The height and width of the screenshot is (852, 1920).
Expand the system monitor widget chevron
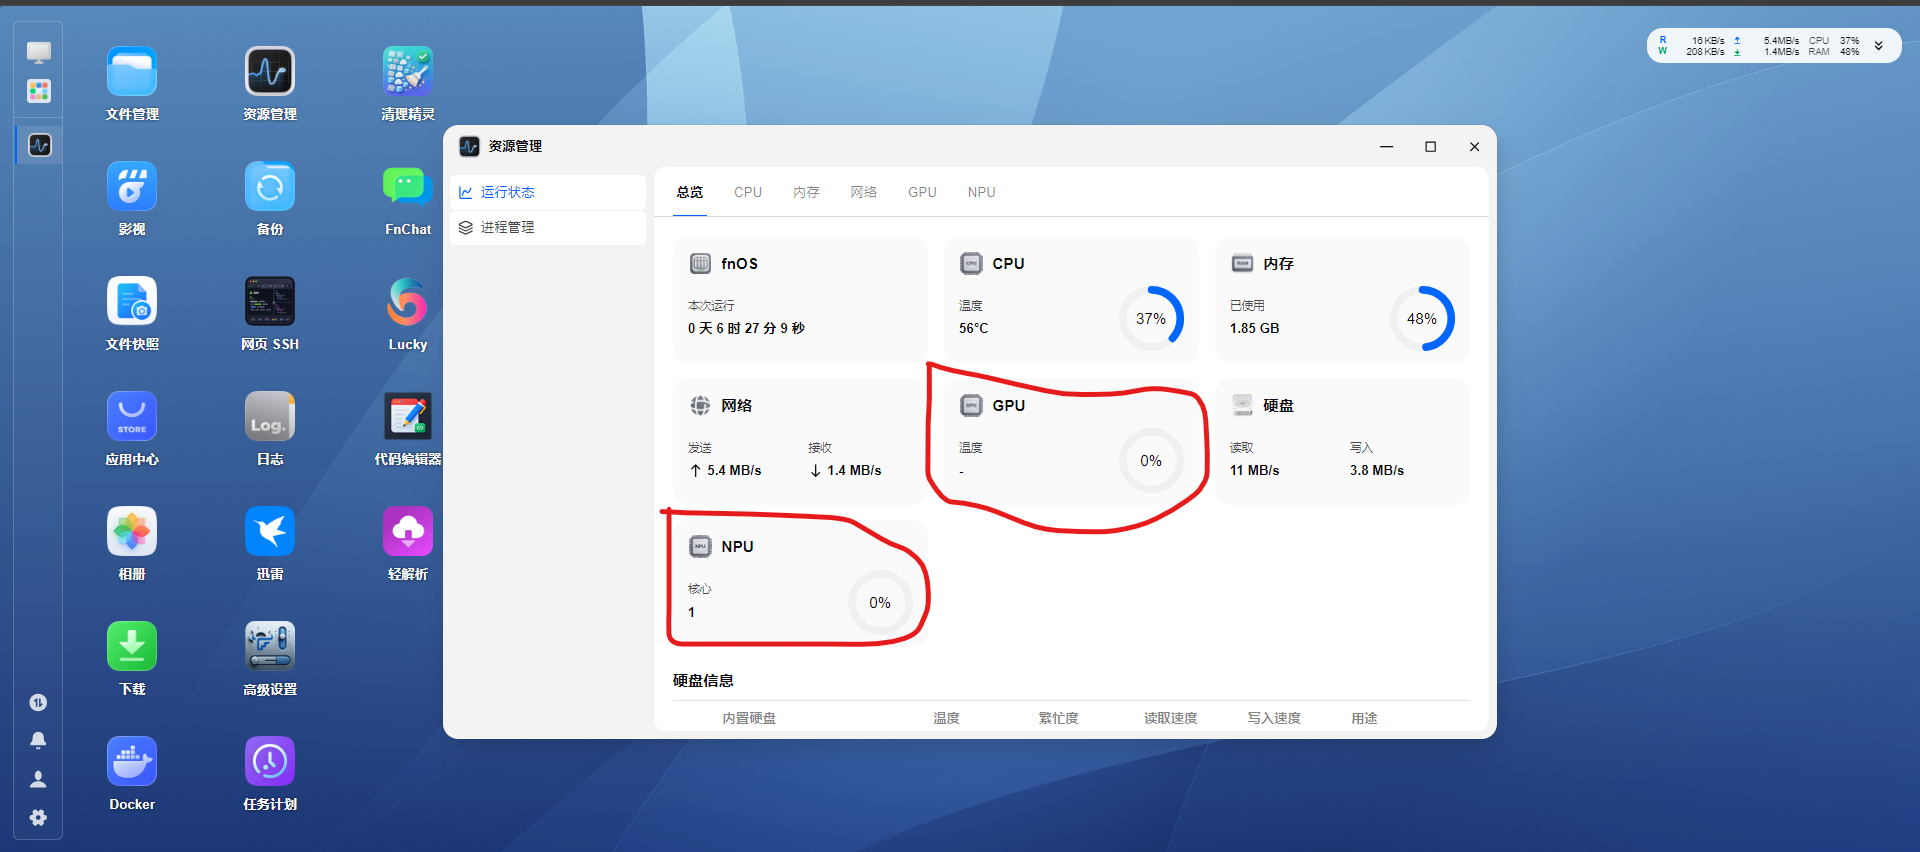(x=1878, y=46)
